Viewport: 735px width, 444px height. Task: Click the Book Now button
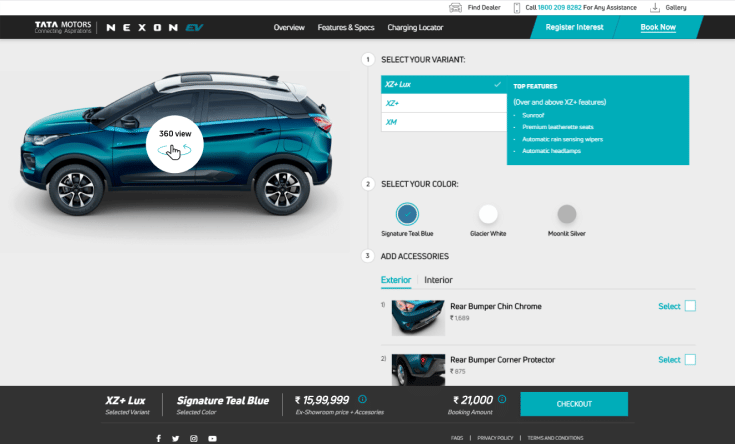[658, 27]
